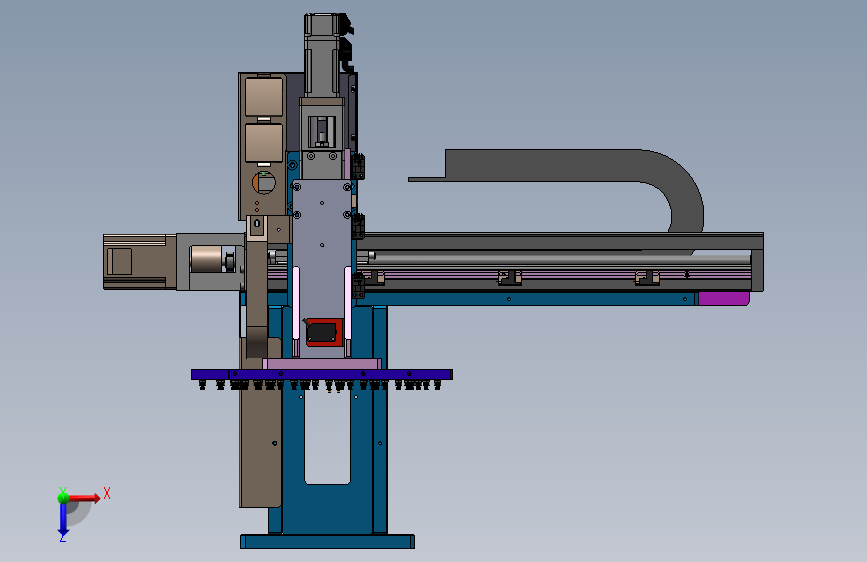Pick the magenta end cap on horizontal rail
The height and width of the screenshot is (562, 867).
tap(724, 299)
